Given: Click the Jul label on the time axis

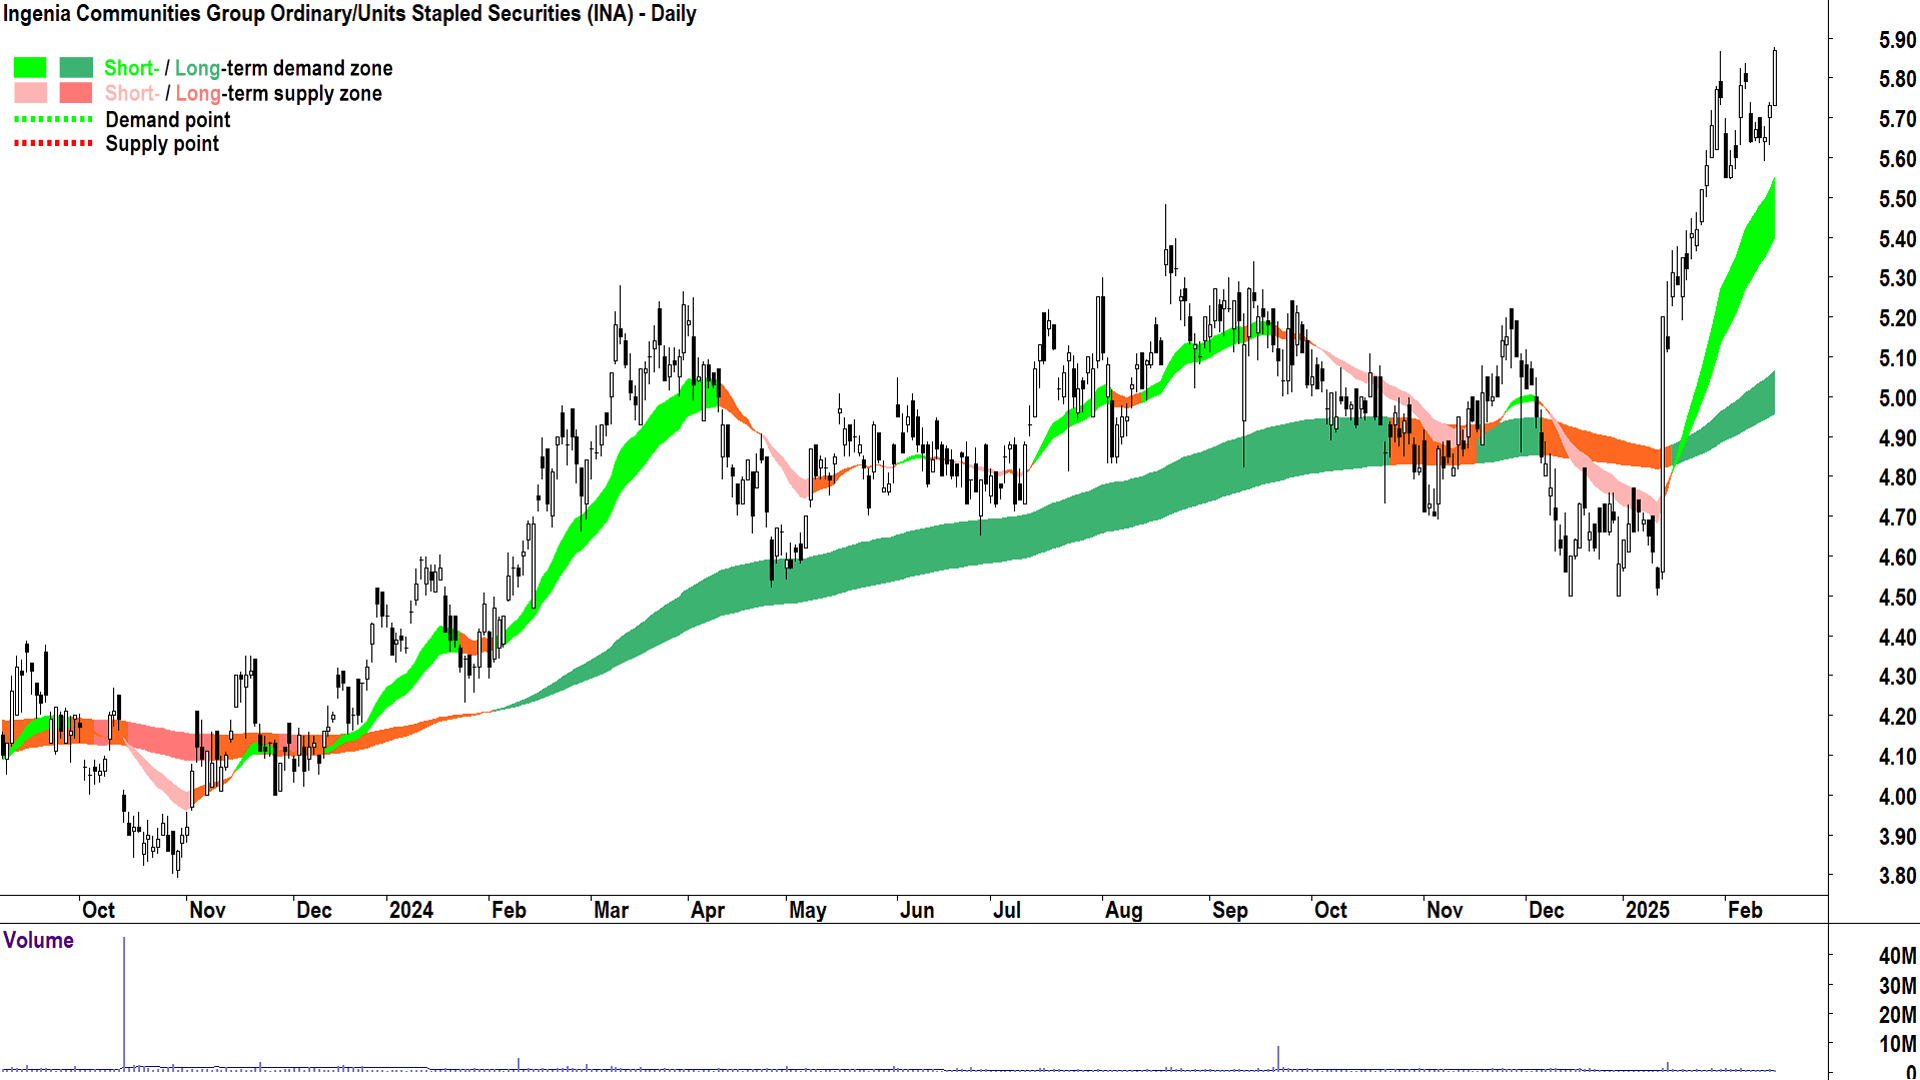Looking at the screenshot, I should [1006, 911].
